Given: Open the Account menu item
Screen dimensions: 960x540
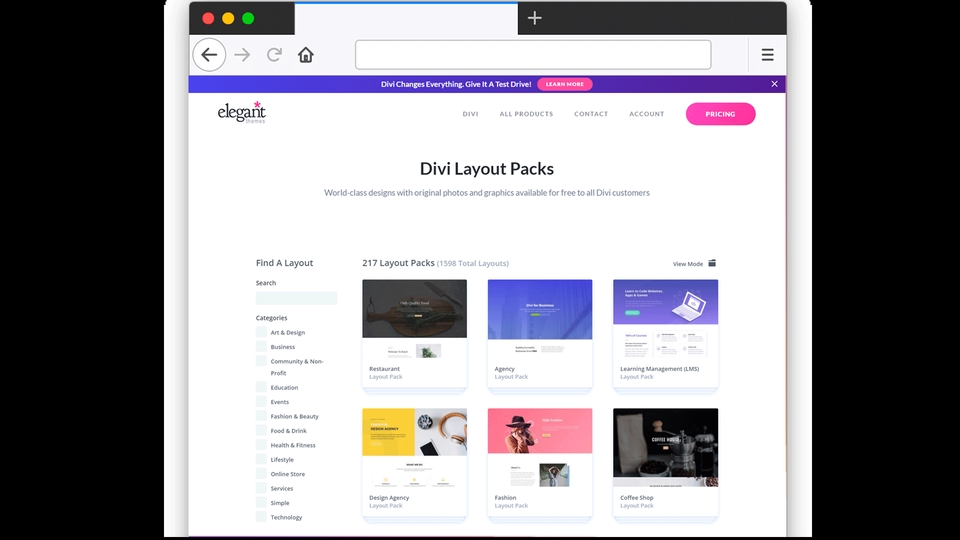Looking at the screenshot, I should [x=647, y=114].
